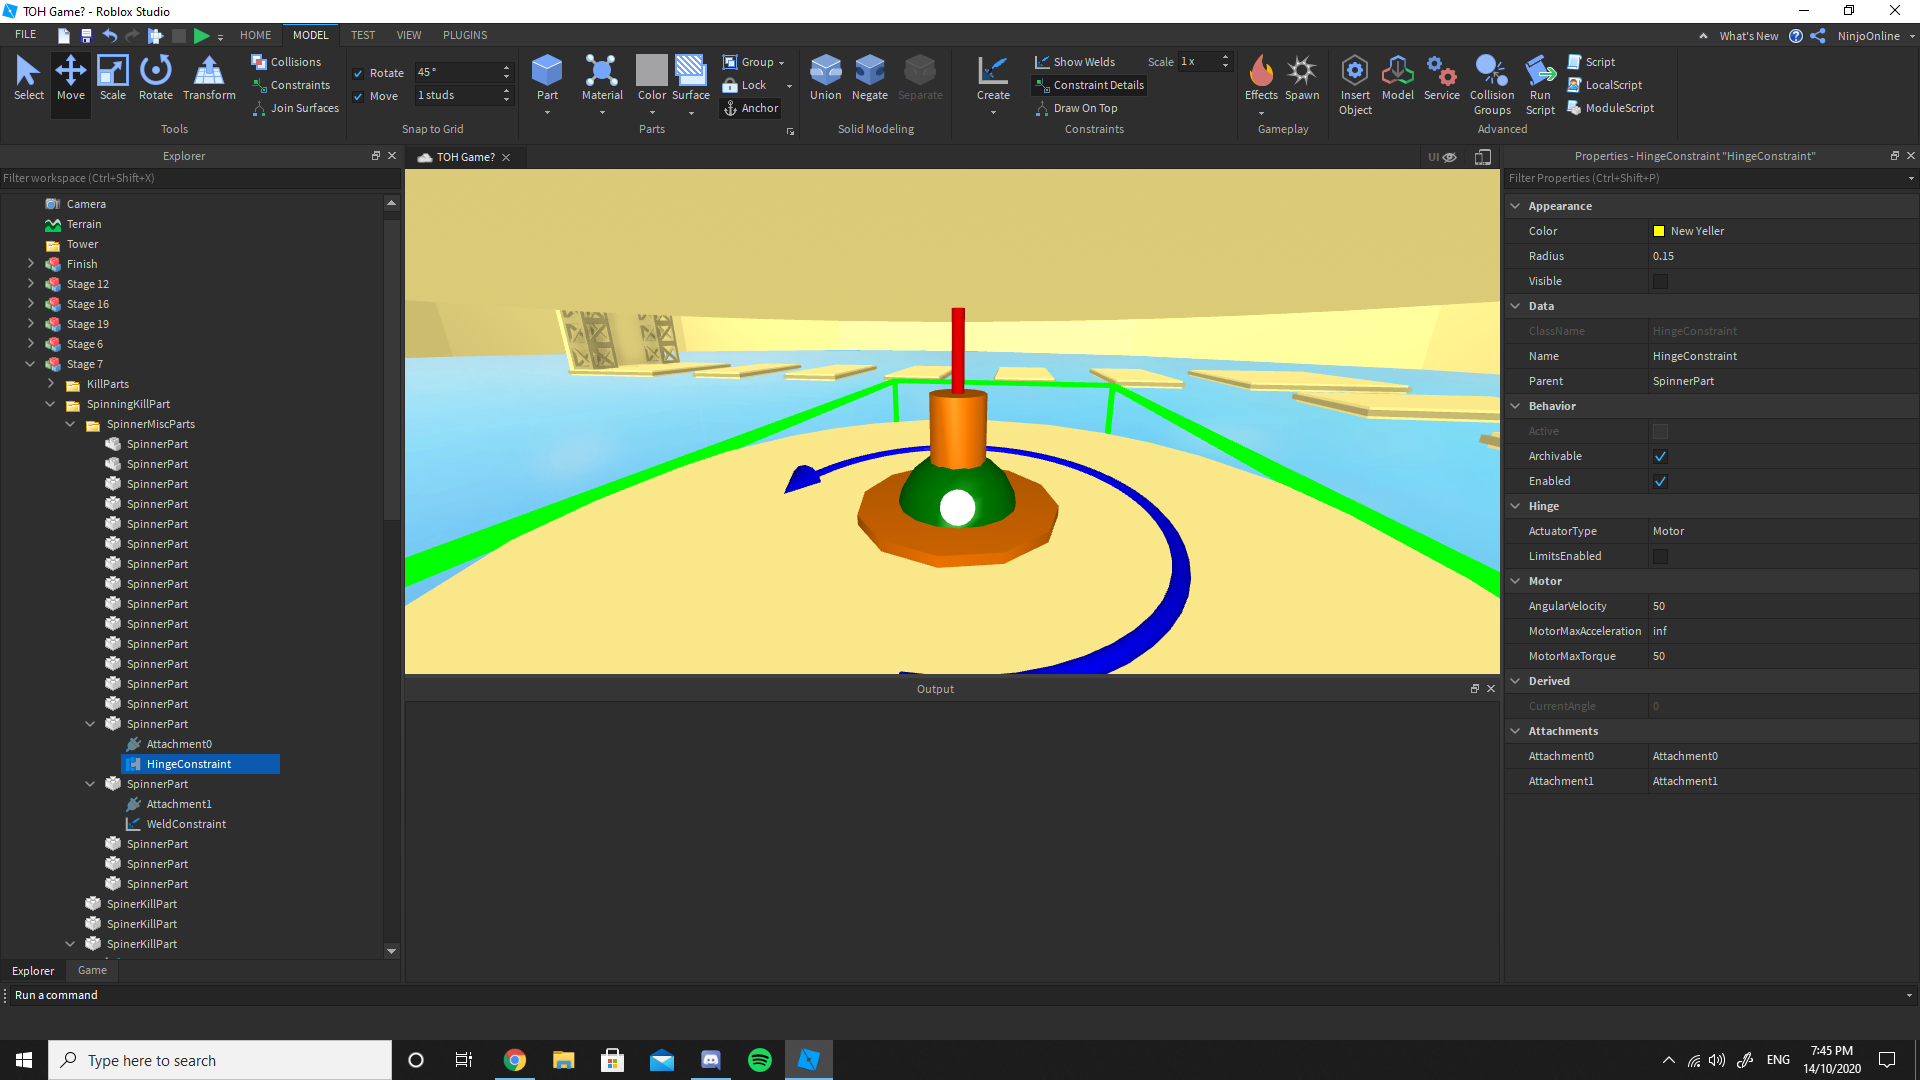This screenshot has height=1080, width=1920.
Task: Select the Rotate tool
Action: pos(156,79)
